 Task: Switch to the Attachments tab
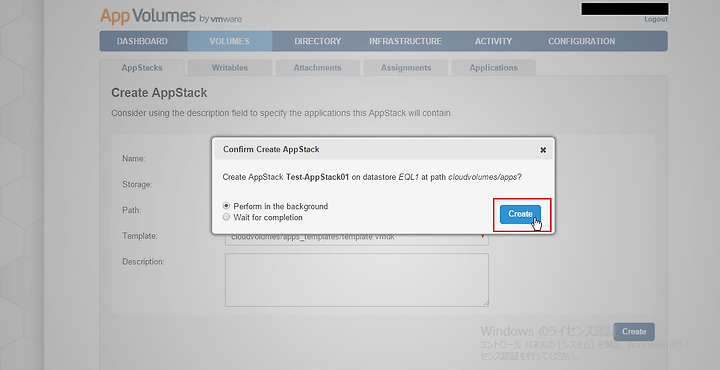click(317, 68)
